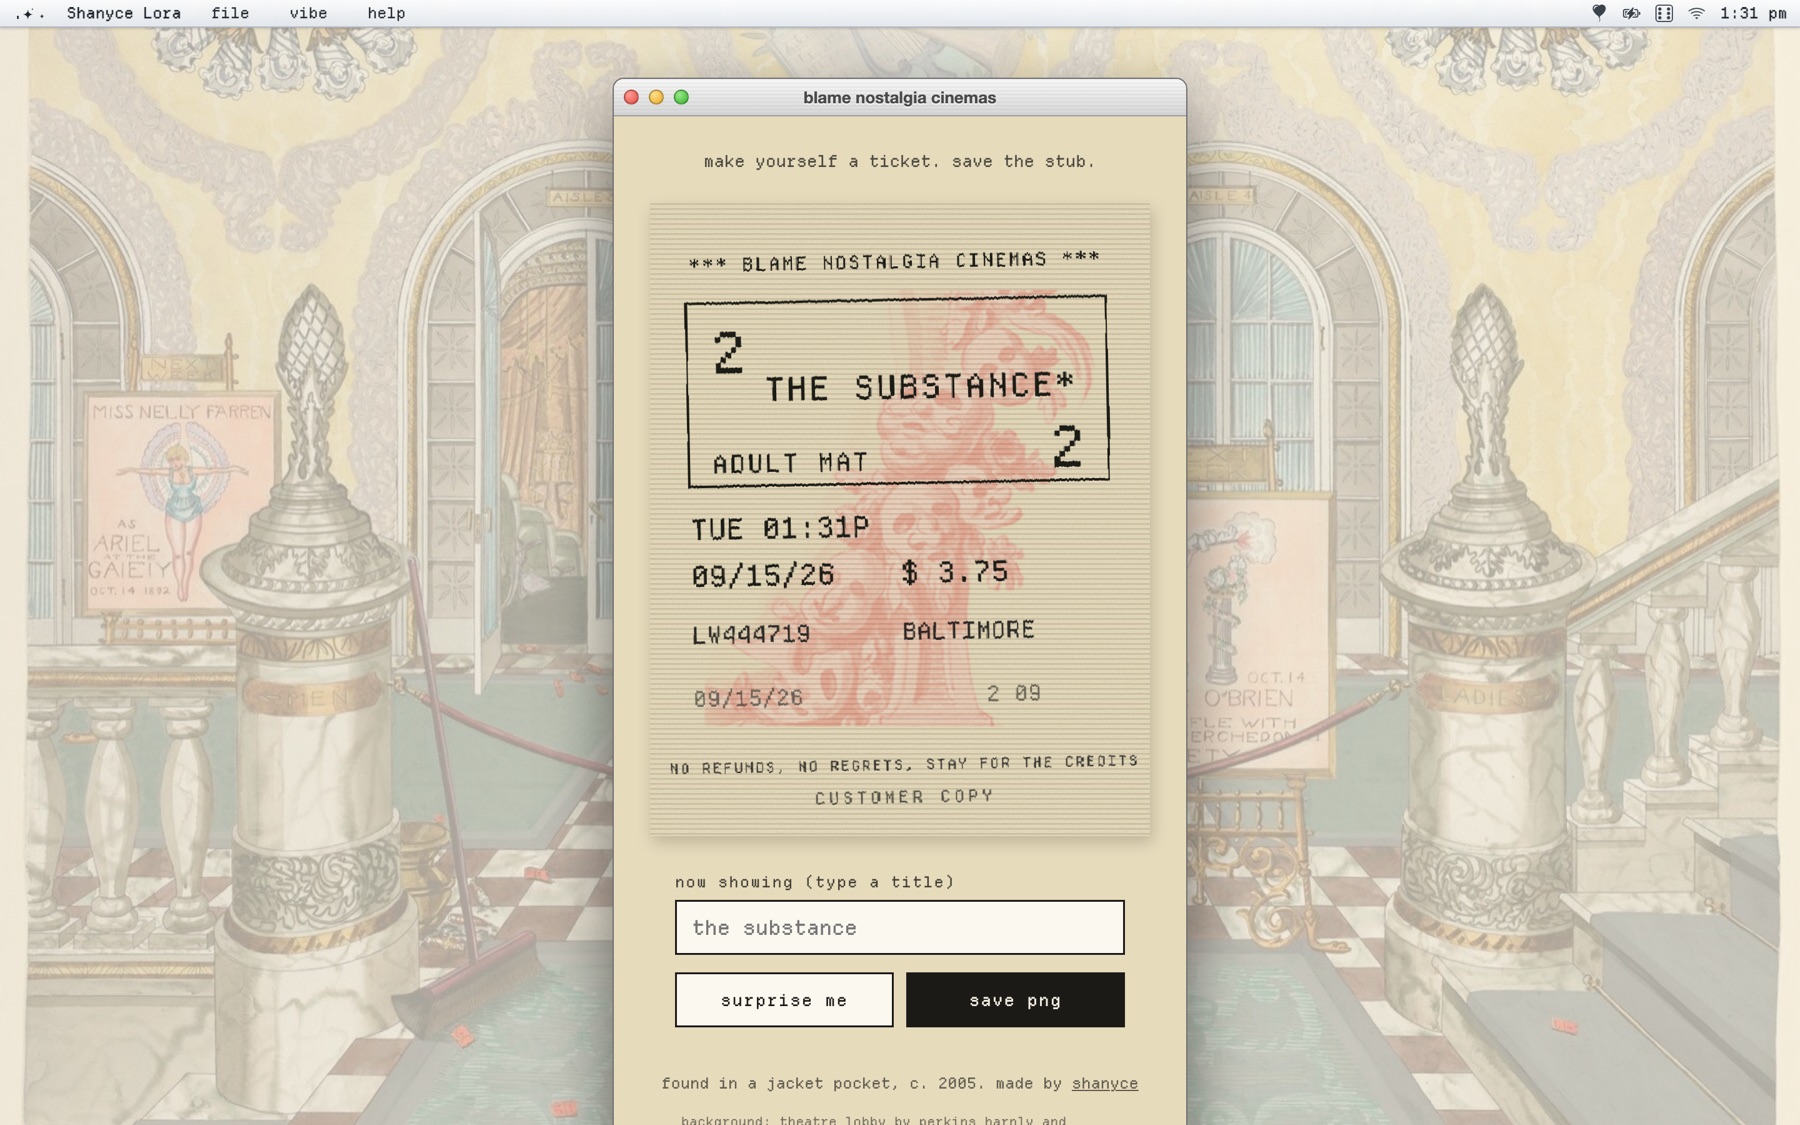Image resolution: width=1800 pixels, height=1125 pixels.
Task: Click the LW444719 code on ticket
Action: [x=751, y=634]
